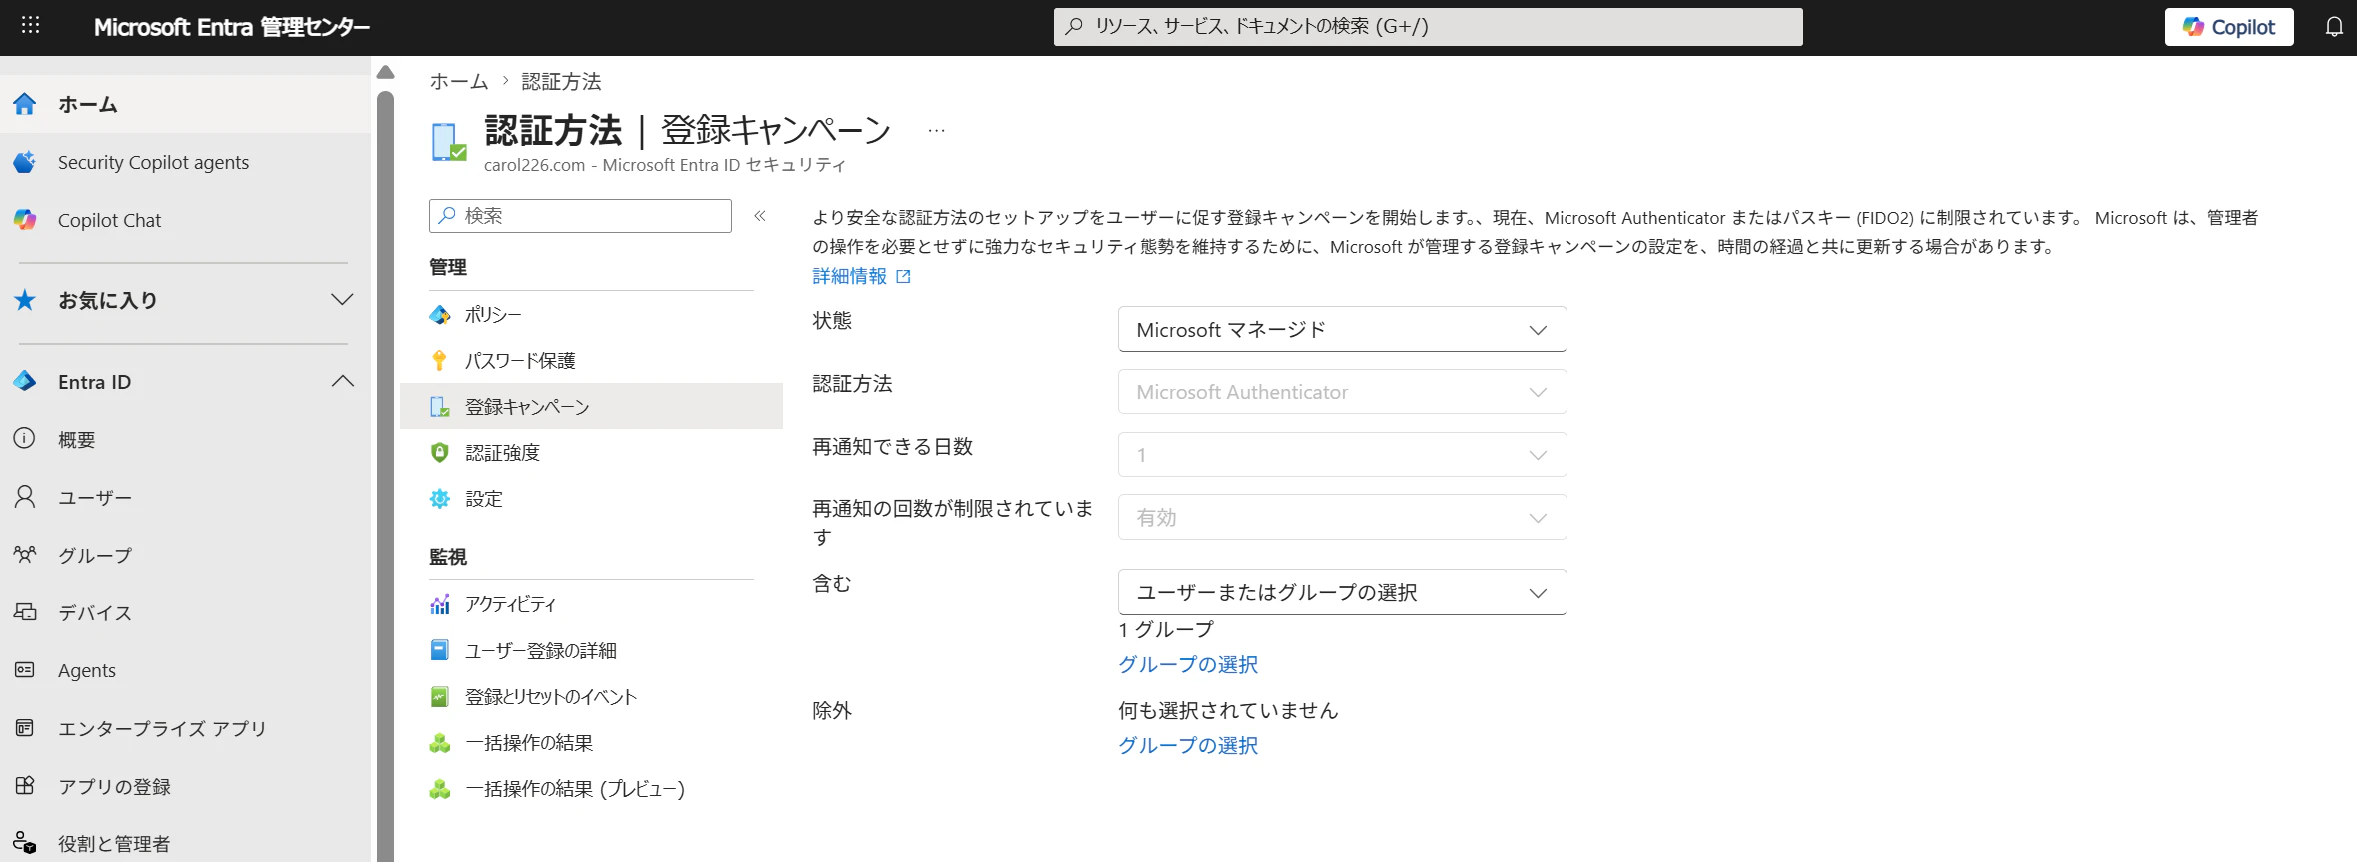Click 認証方法 breadcrumb link

(561, 82)
